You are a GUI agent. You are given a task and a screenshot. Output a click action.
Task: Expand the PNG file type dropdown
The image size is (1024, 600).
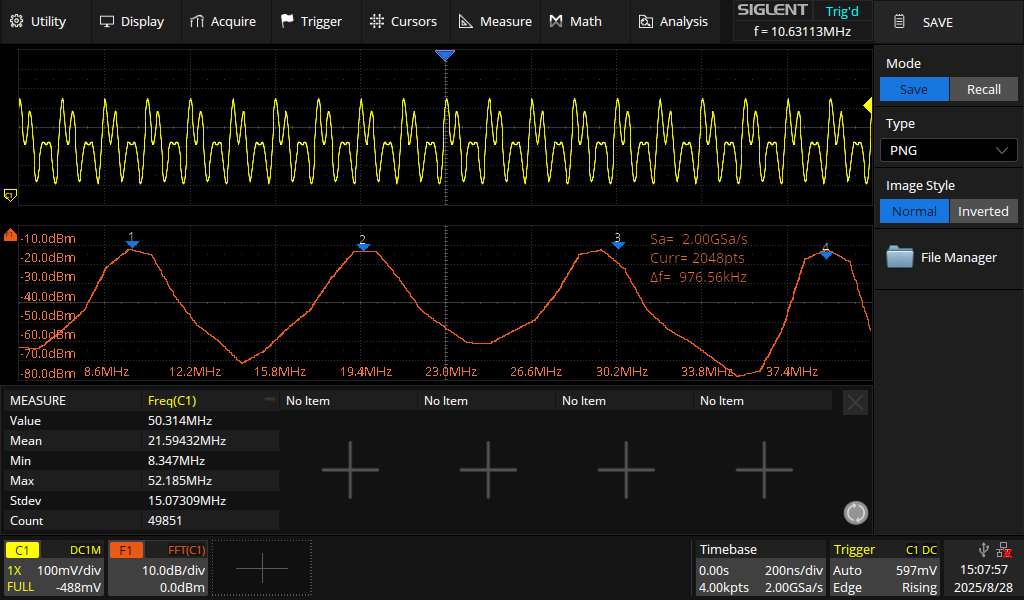coord(948,151)
